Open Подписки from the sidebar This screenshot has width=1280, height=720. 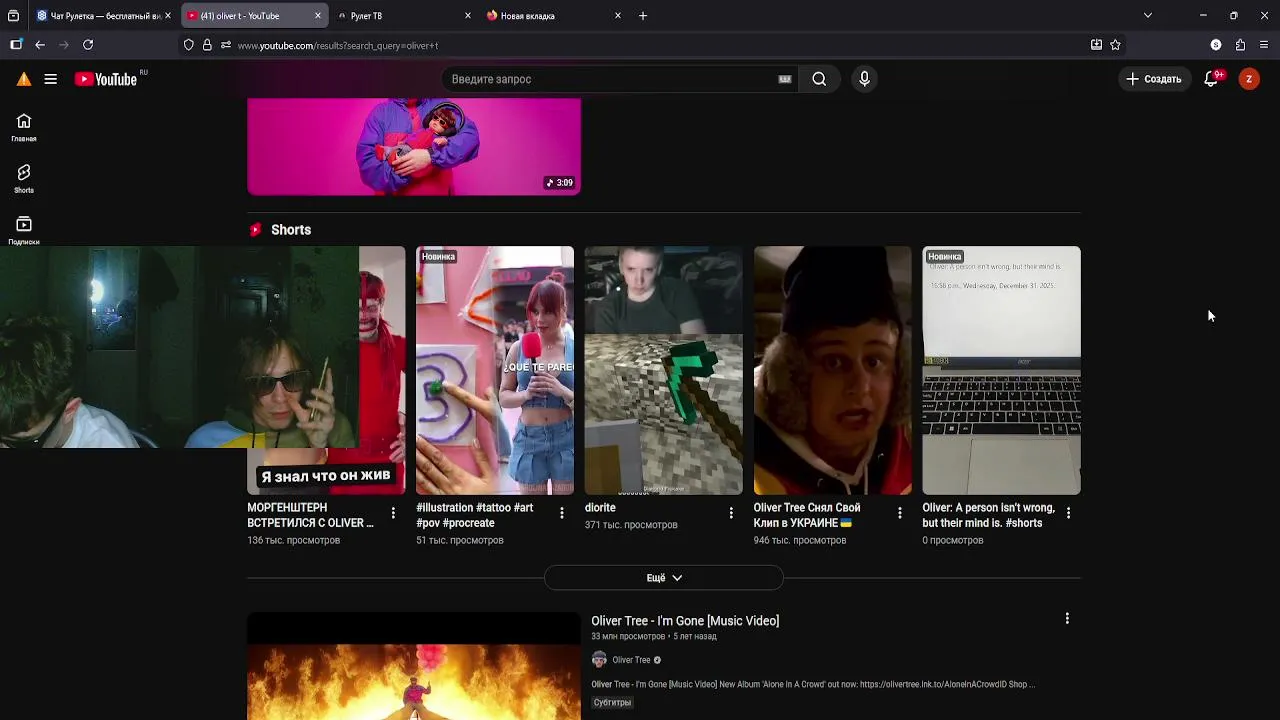[x=24, y=231]
